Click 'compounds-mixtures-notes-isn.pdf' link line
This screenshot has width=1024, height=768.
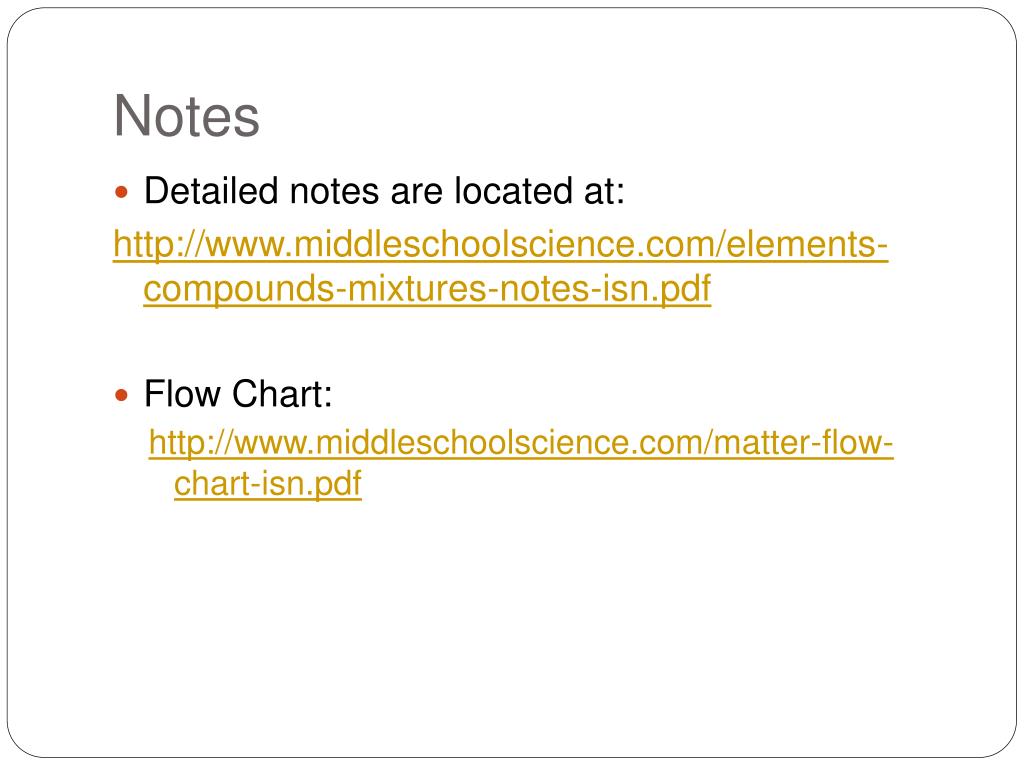[x=427, y=289]
